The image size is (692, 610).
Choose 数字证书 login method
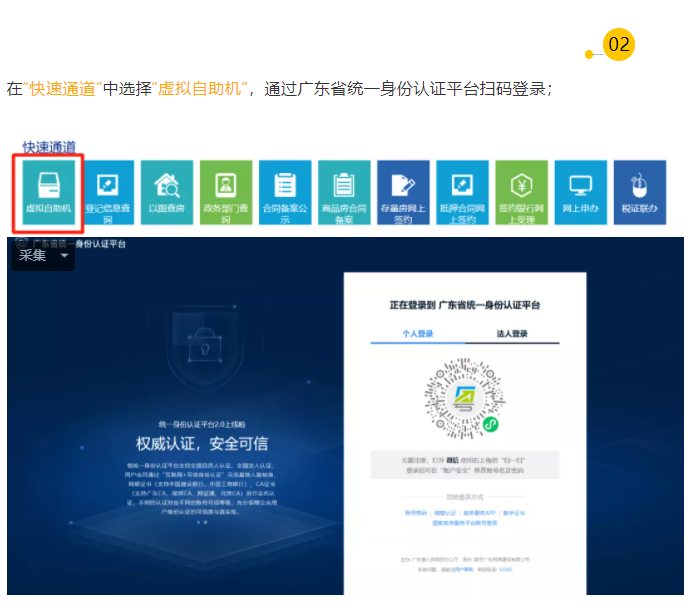click(x=514, y=513)
